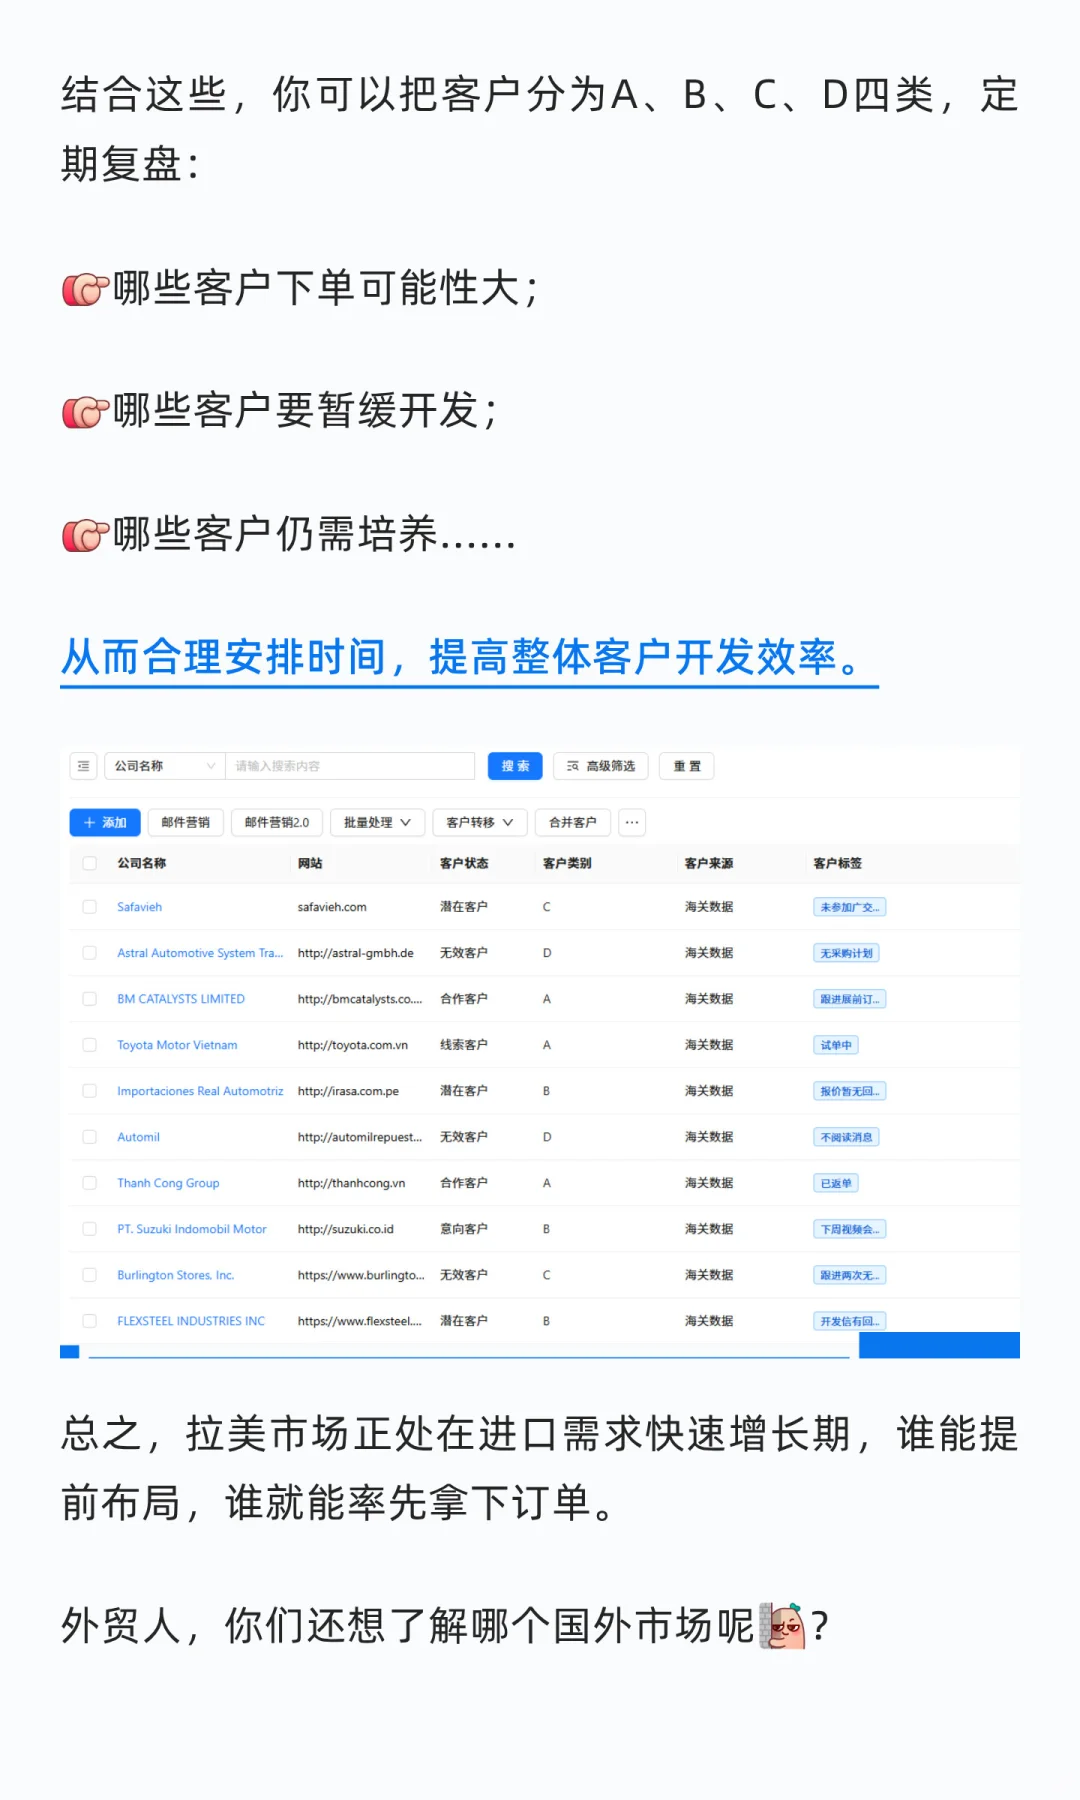1080x1800 pixels.
Task: Click the 不阅读消息 customer tag
Action: pos(846,1137)
